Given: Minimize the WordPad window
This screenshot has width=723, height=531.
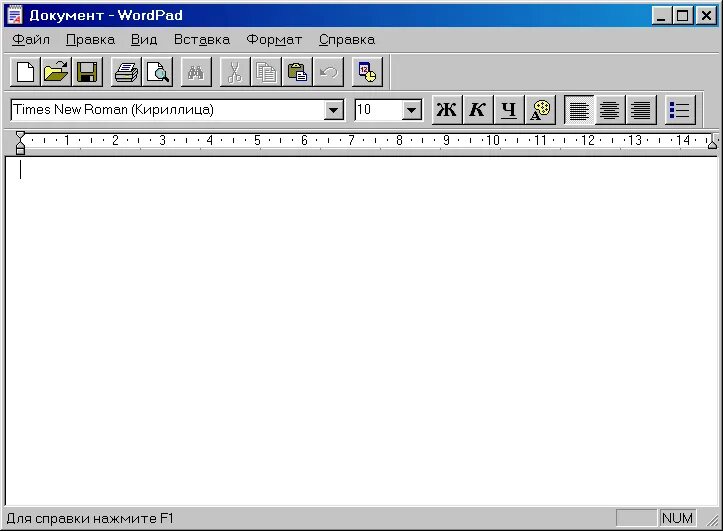Looking at the screenshot, I should click(662, 16).
